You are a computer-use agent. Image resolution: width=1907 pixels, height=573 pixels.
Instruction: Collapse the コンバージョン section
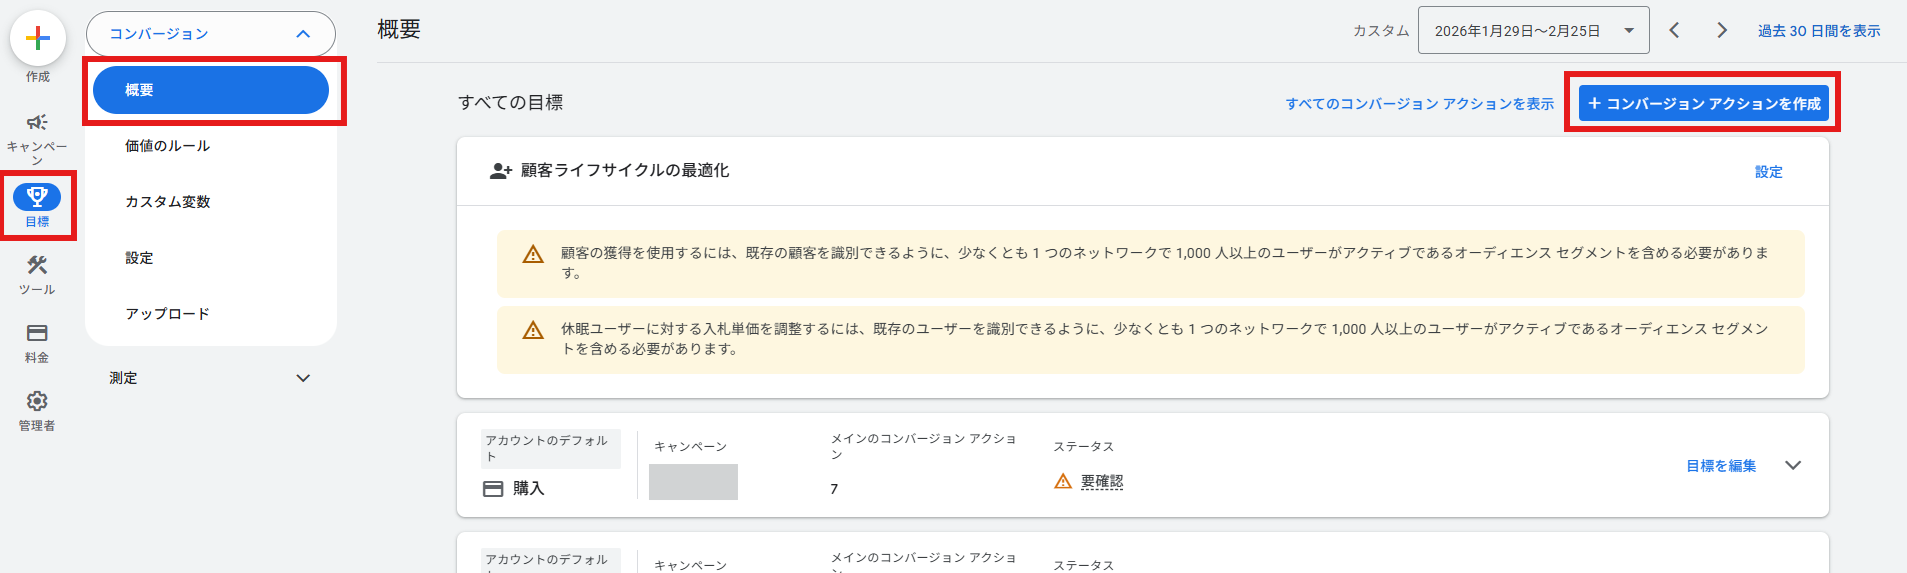(x=303, y=34)
